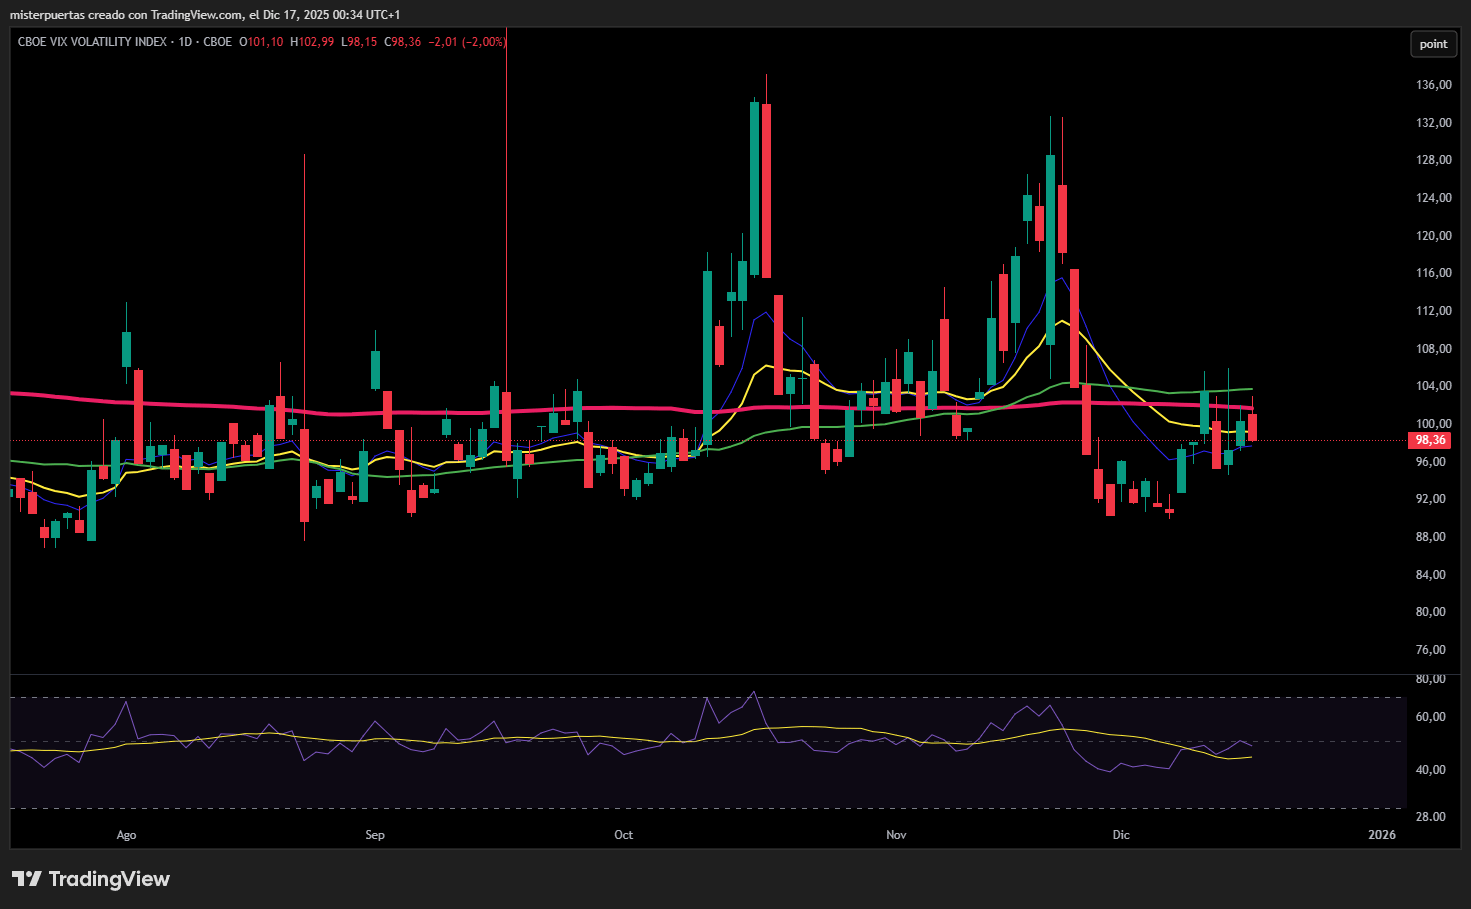The width and height of the screenshot is (1471, 909).
Task: Click the 28,00 label on the oscillator scale
Action: point(1433,817)
